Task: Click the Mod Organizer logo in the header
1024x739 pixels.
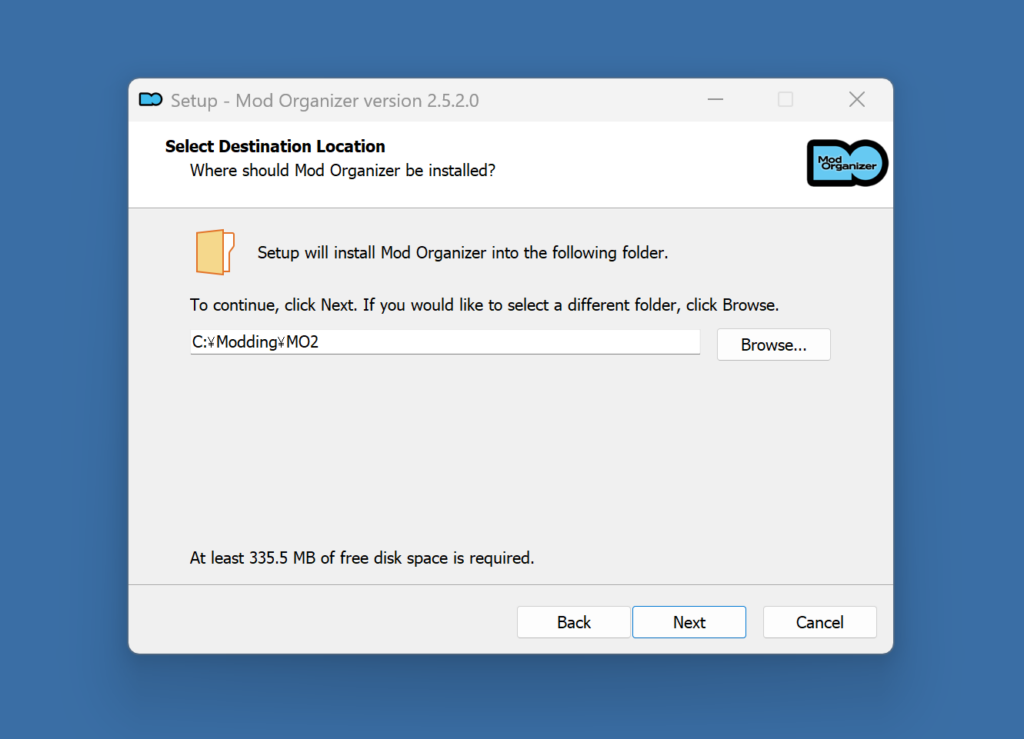Action: tap(847, 163)
